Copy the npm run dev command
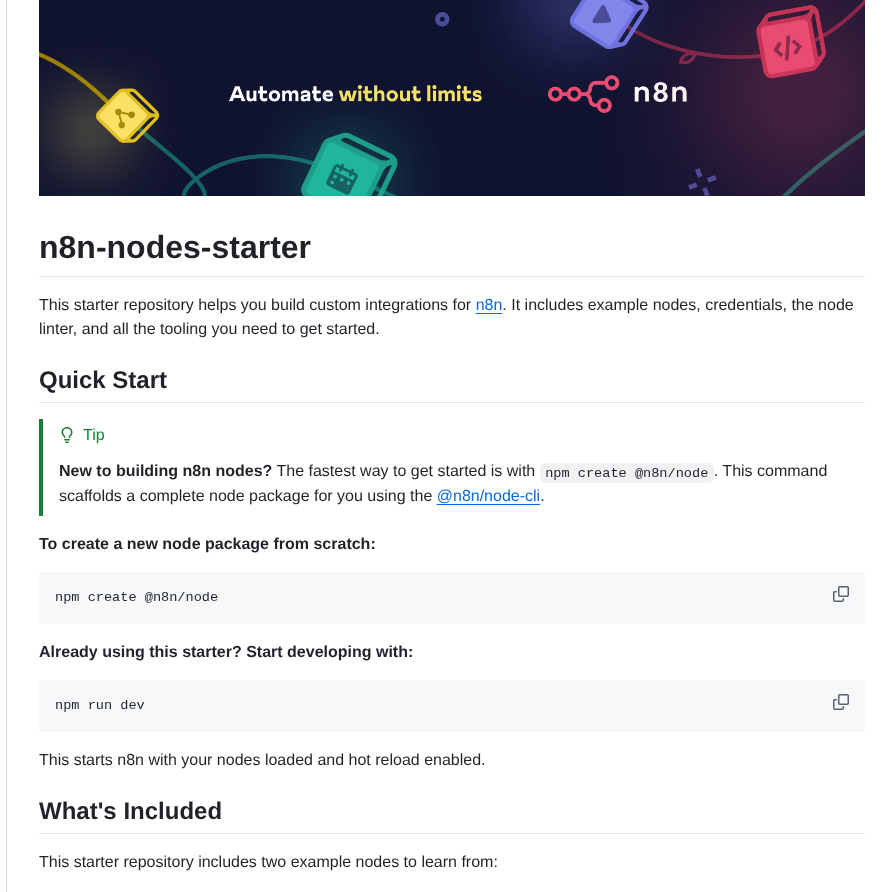The height and width of the screenshot is (892, 893). (840, 701)
